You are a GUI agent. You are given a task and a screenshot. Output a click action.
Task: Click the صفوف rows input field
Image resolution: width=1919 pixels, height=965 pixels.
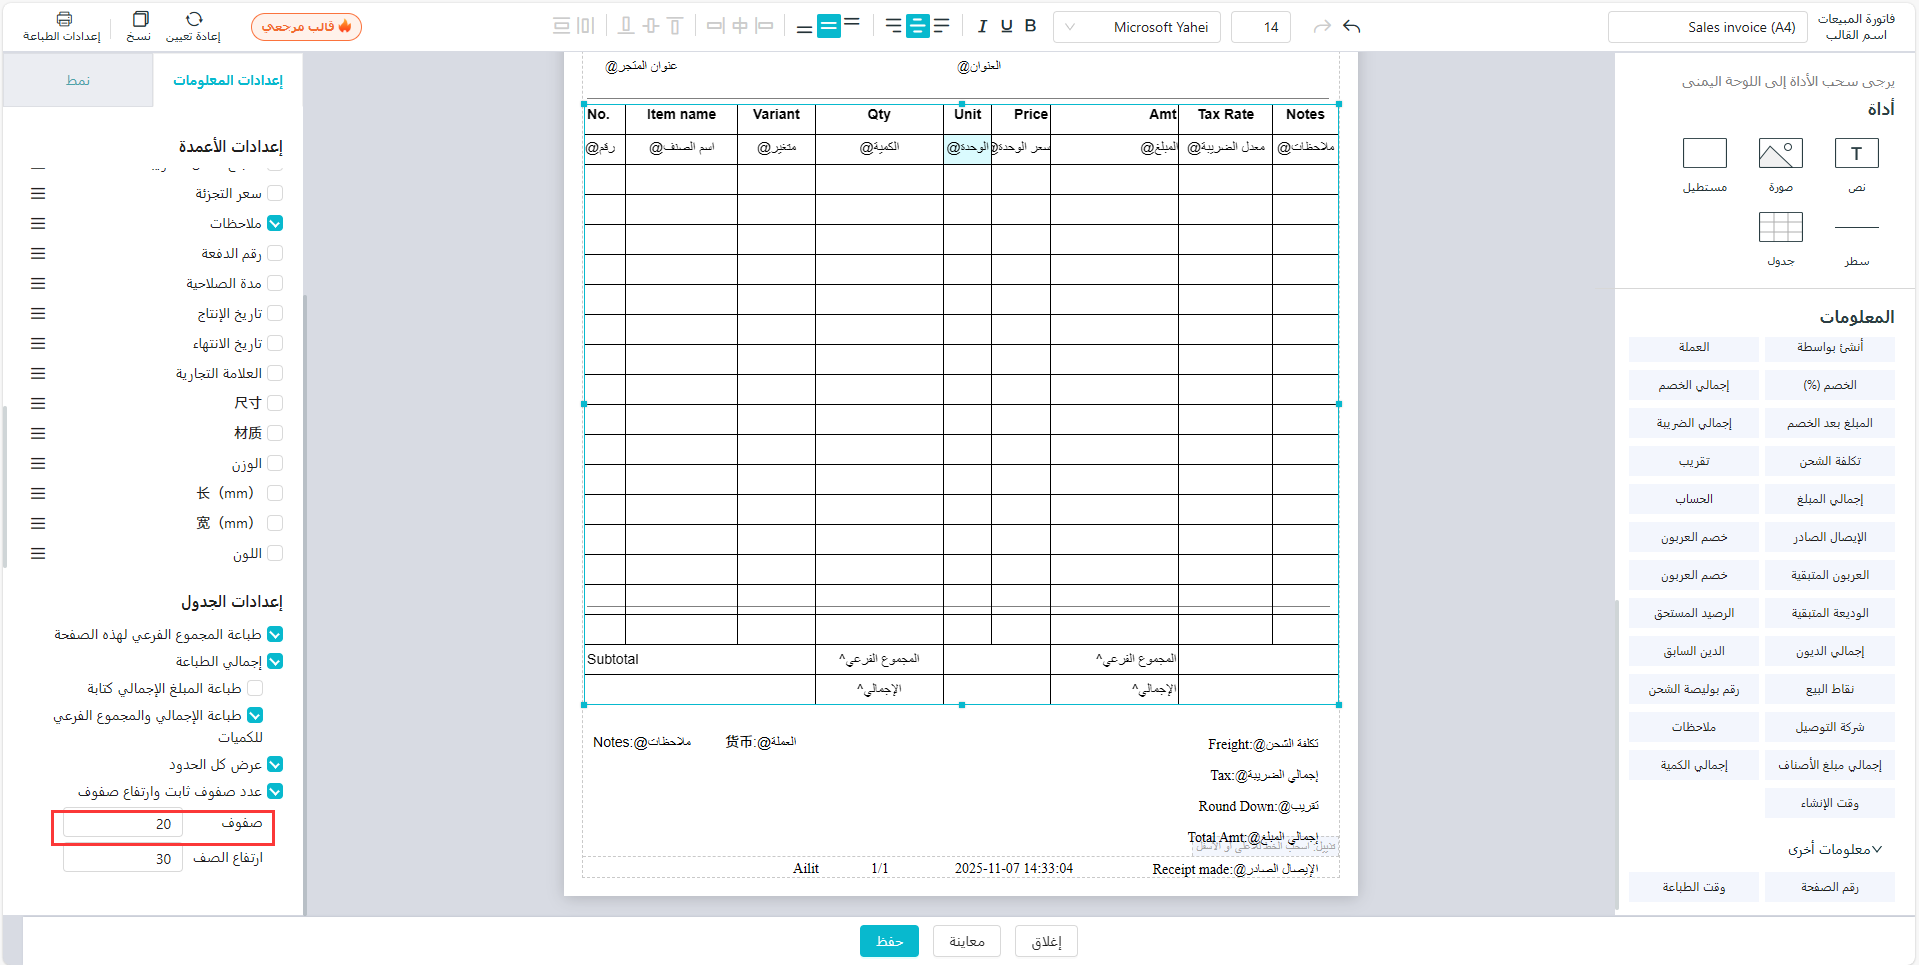[x=123, y=824]
